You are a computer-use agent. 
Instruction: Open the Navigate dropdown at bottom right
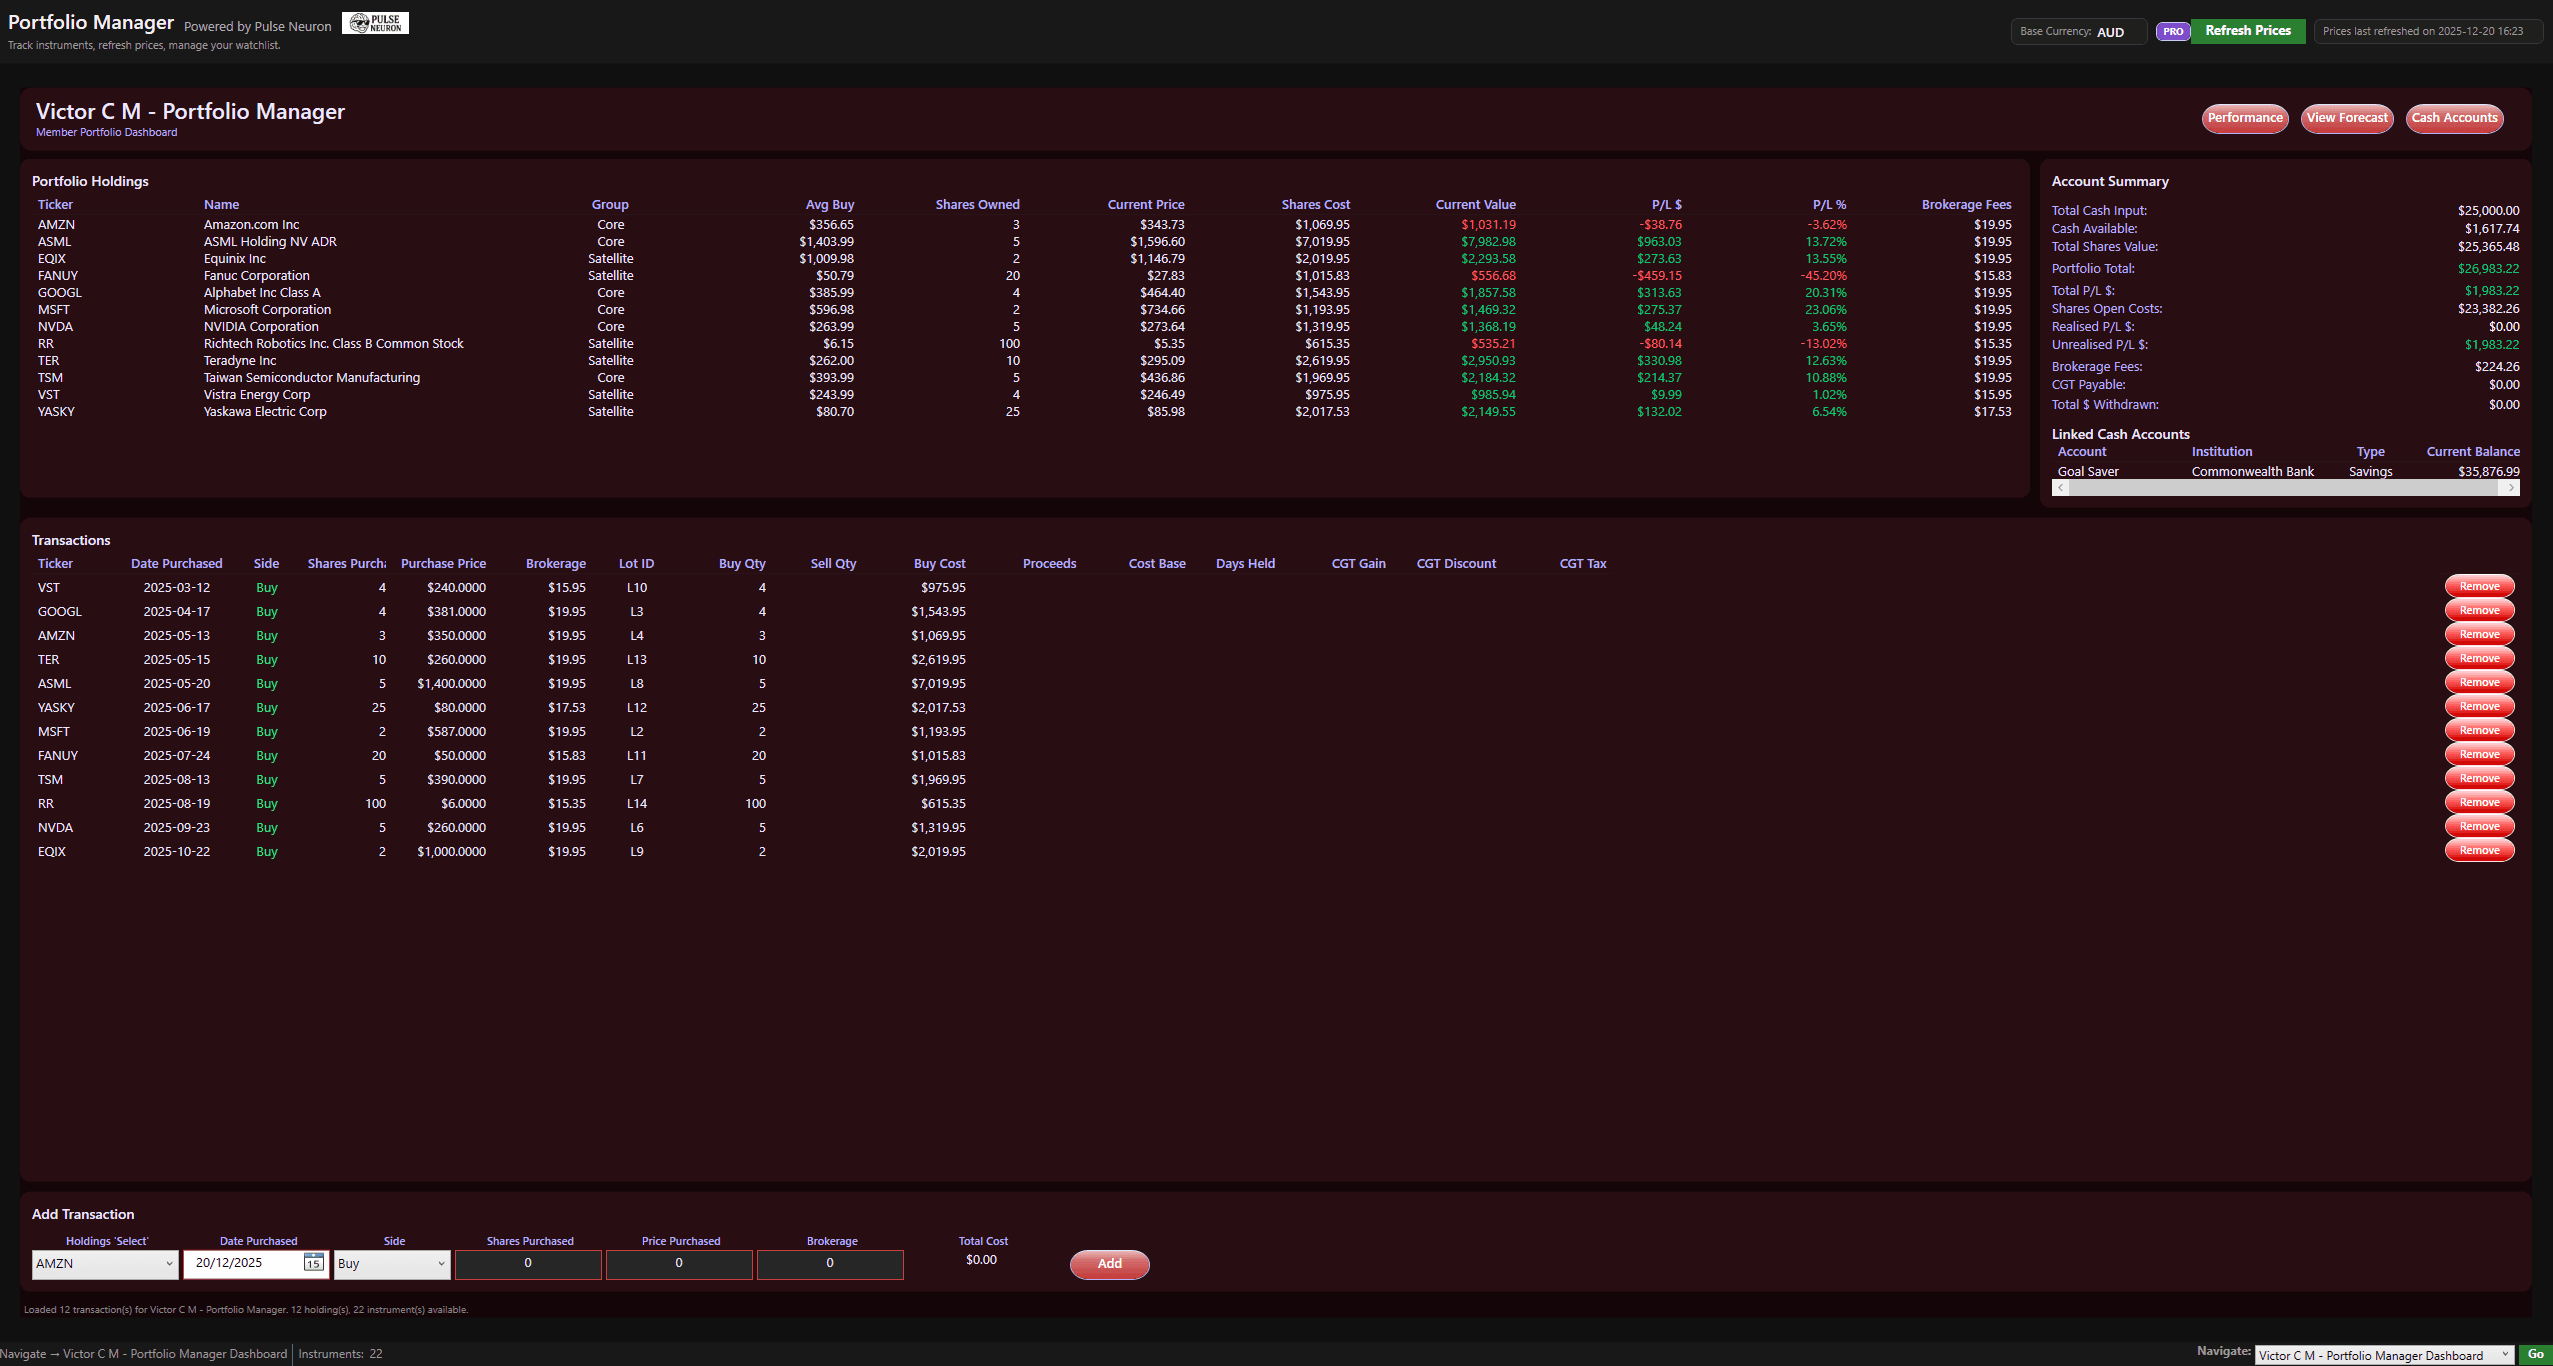click(2384, 1355)
